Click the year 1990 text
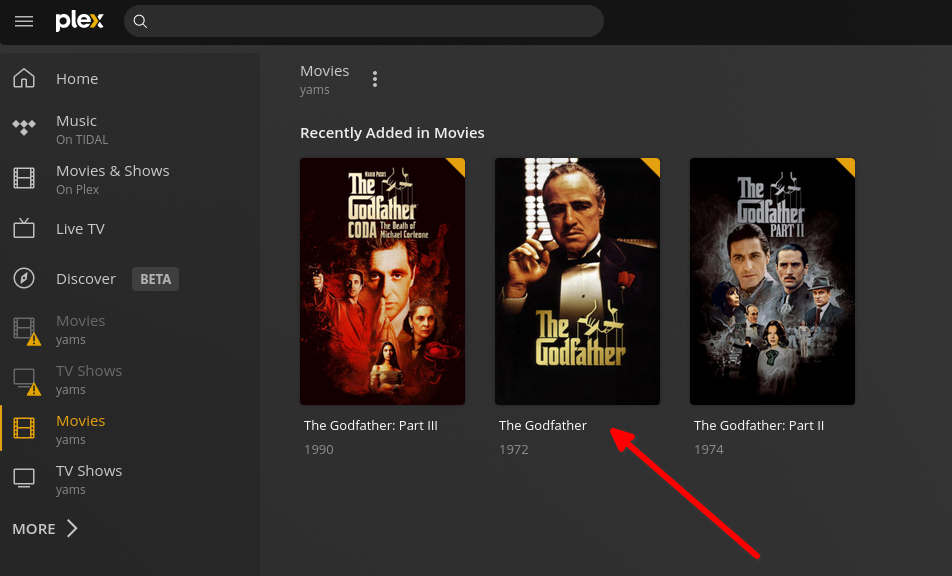Viewport: 952px width, 576px height. (x=319, y=450)
